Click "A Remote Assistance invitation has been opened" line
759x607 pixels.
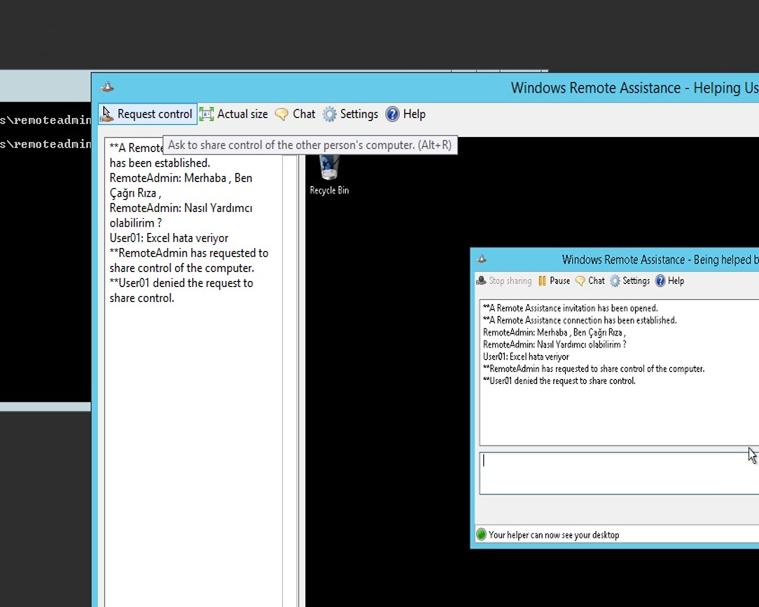coord(571,308)
